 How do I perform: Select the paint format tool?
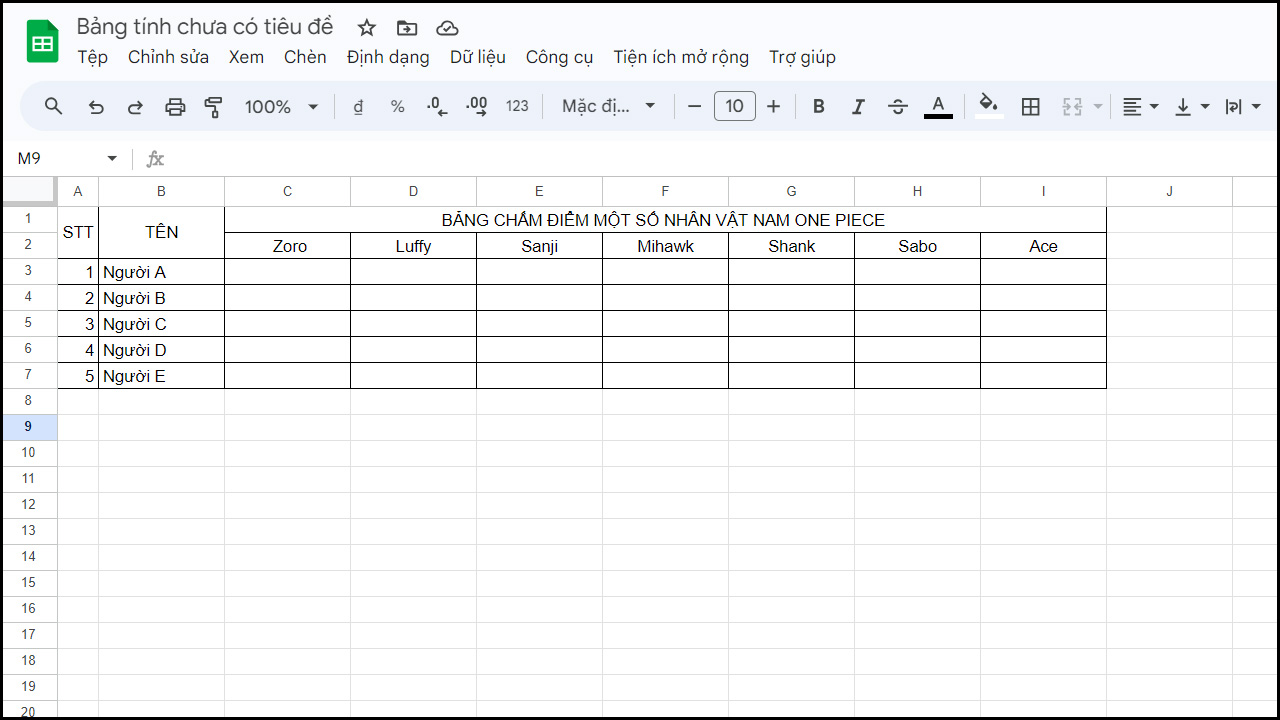(213, 106)
